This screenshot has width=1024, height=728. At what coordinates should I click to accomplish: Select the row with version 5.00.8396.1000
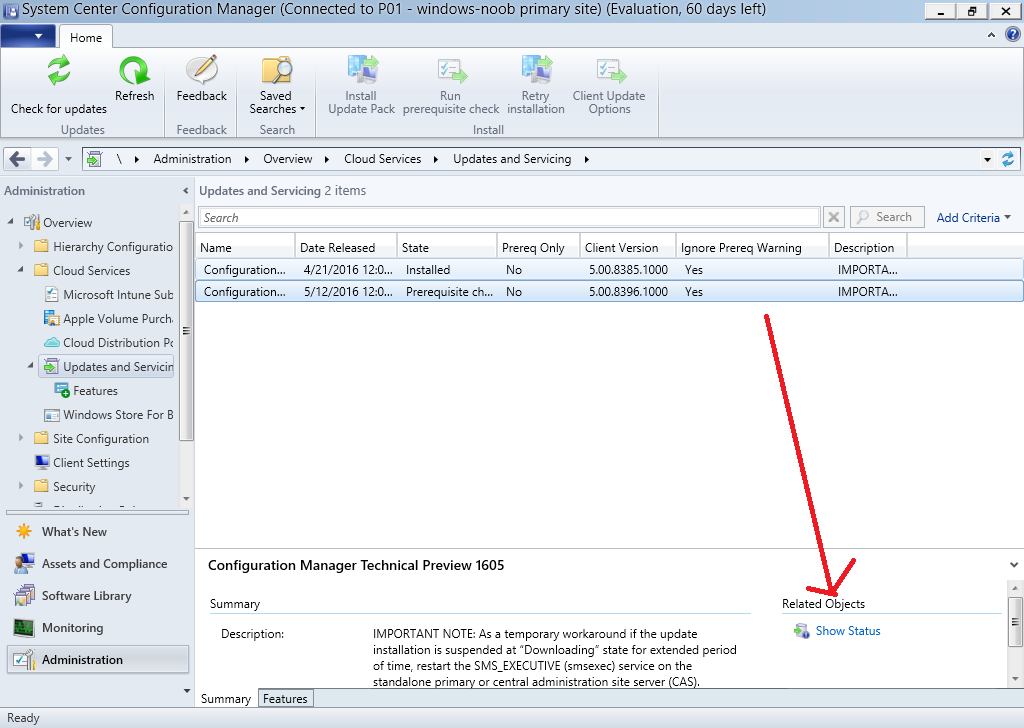(609, 292)
